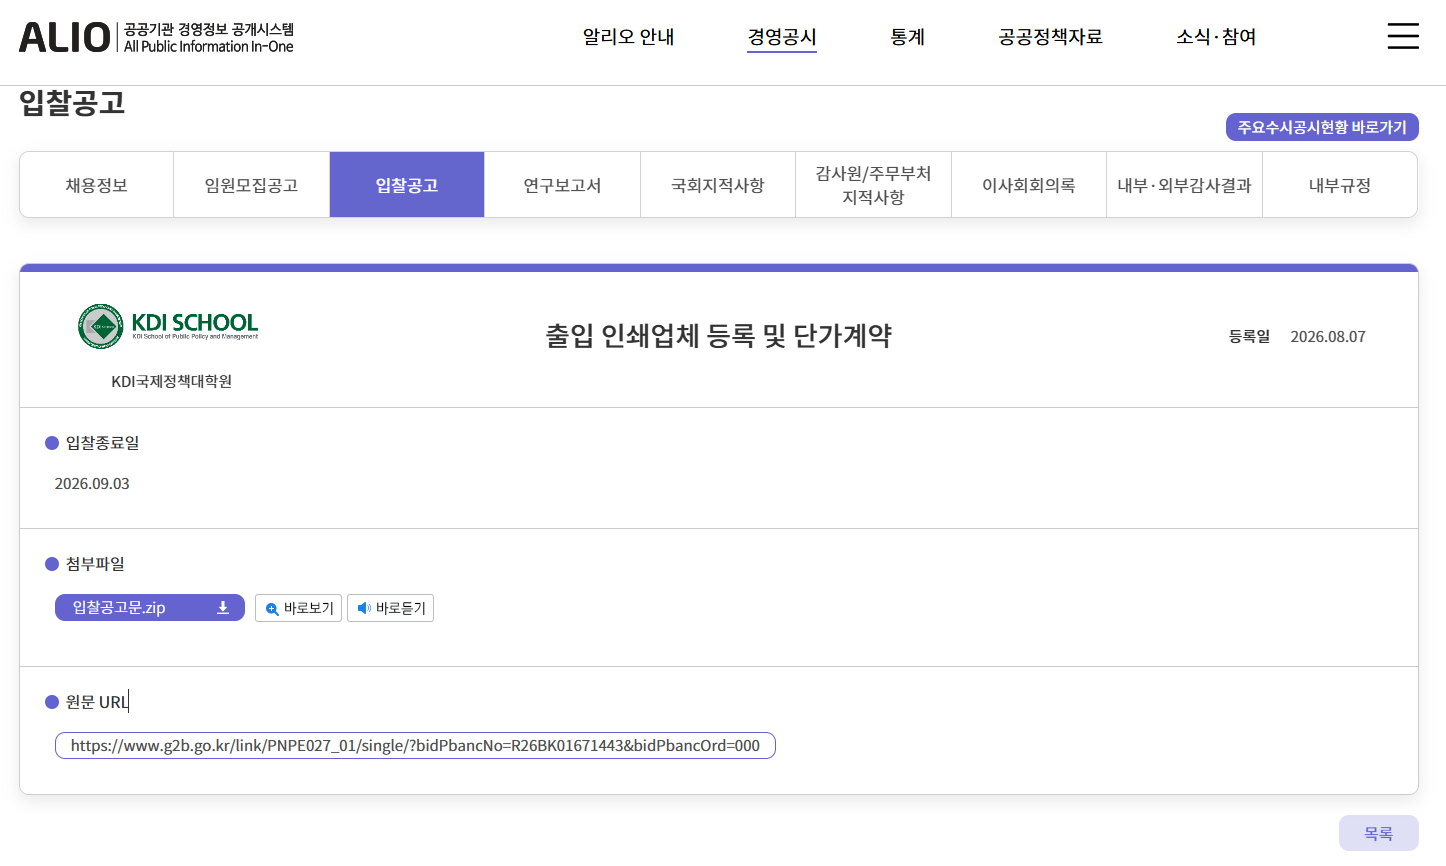Click the ALIO logo
Screen dimensions: 1446x866
click(157, 37)
